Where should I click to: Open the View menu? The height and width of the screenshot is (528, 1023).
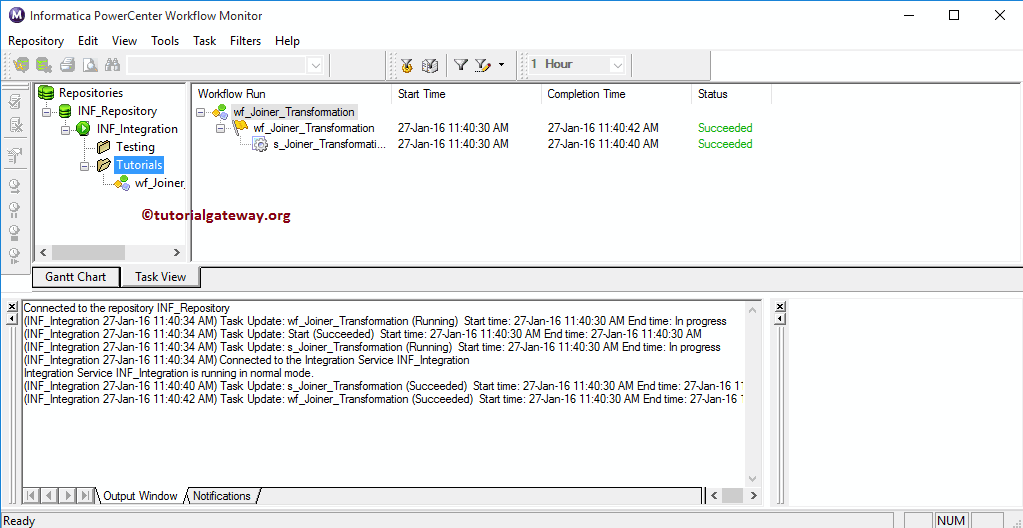click(x=124, y=40)
